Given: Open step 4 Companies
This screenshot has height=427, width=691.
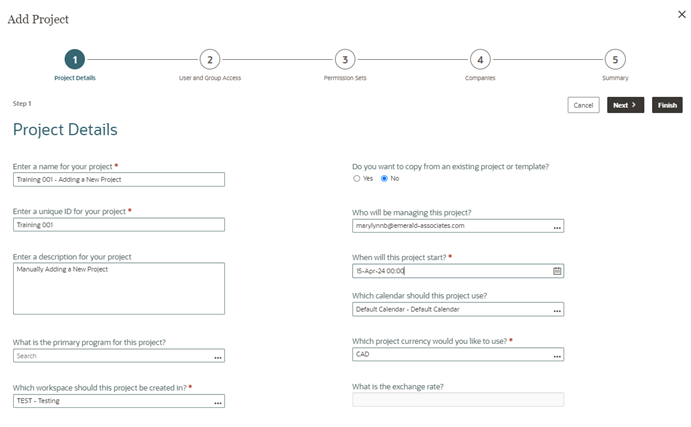Looking at the screenshot, I should point(480,60).
